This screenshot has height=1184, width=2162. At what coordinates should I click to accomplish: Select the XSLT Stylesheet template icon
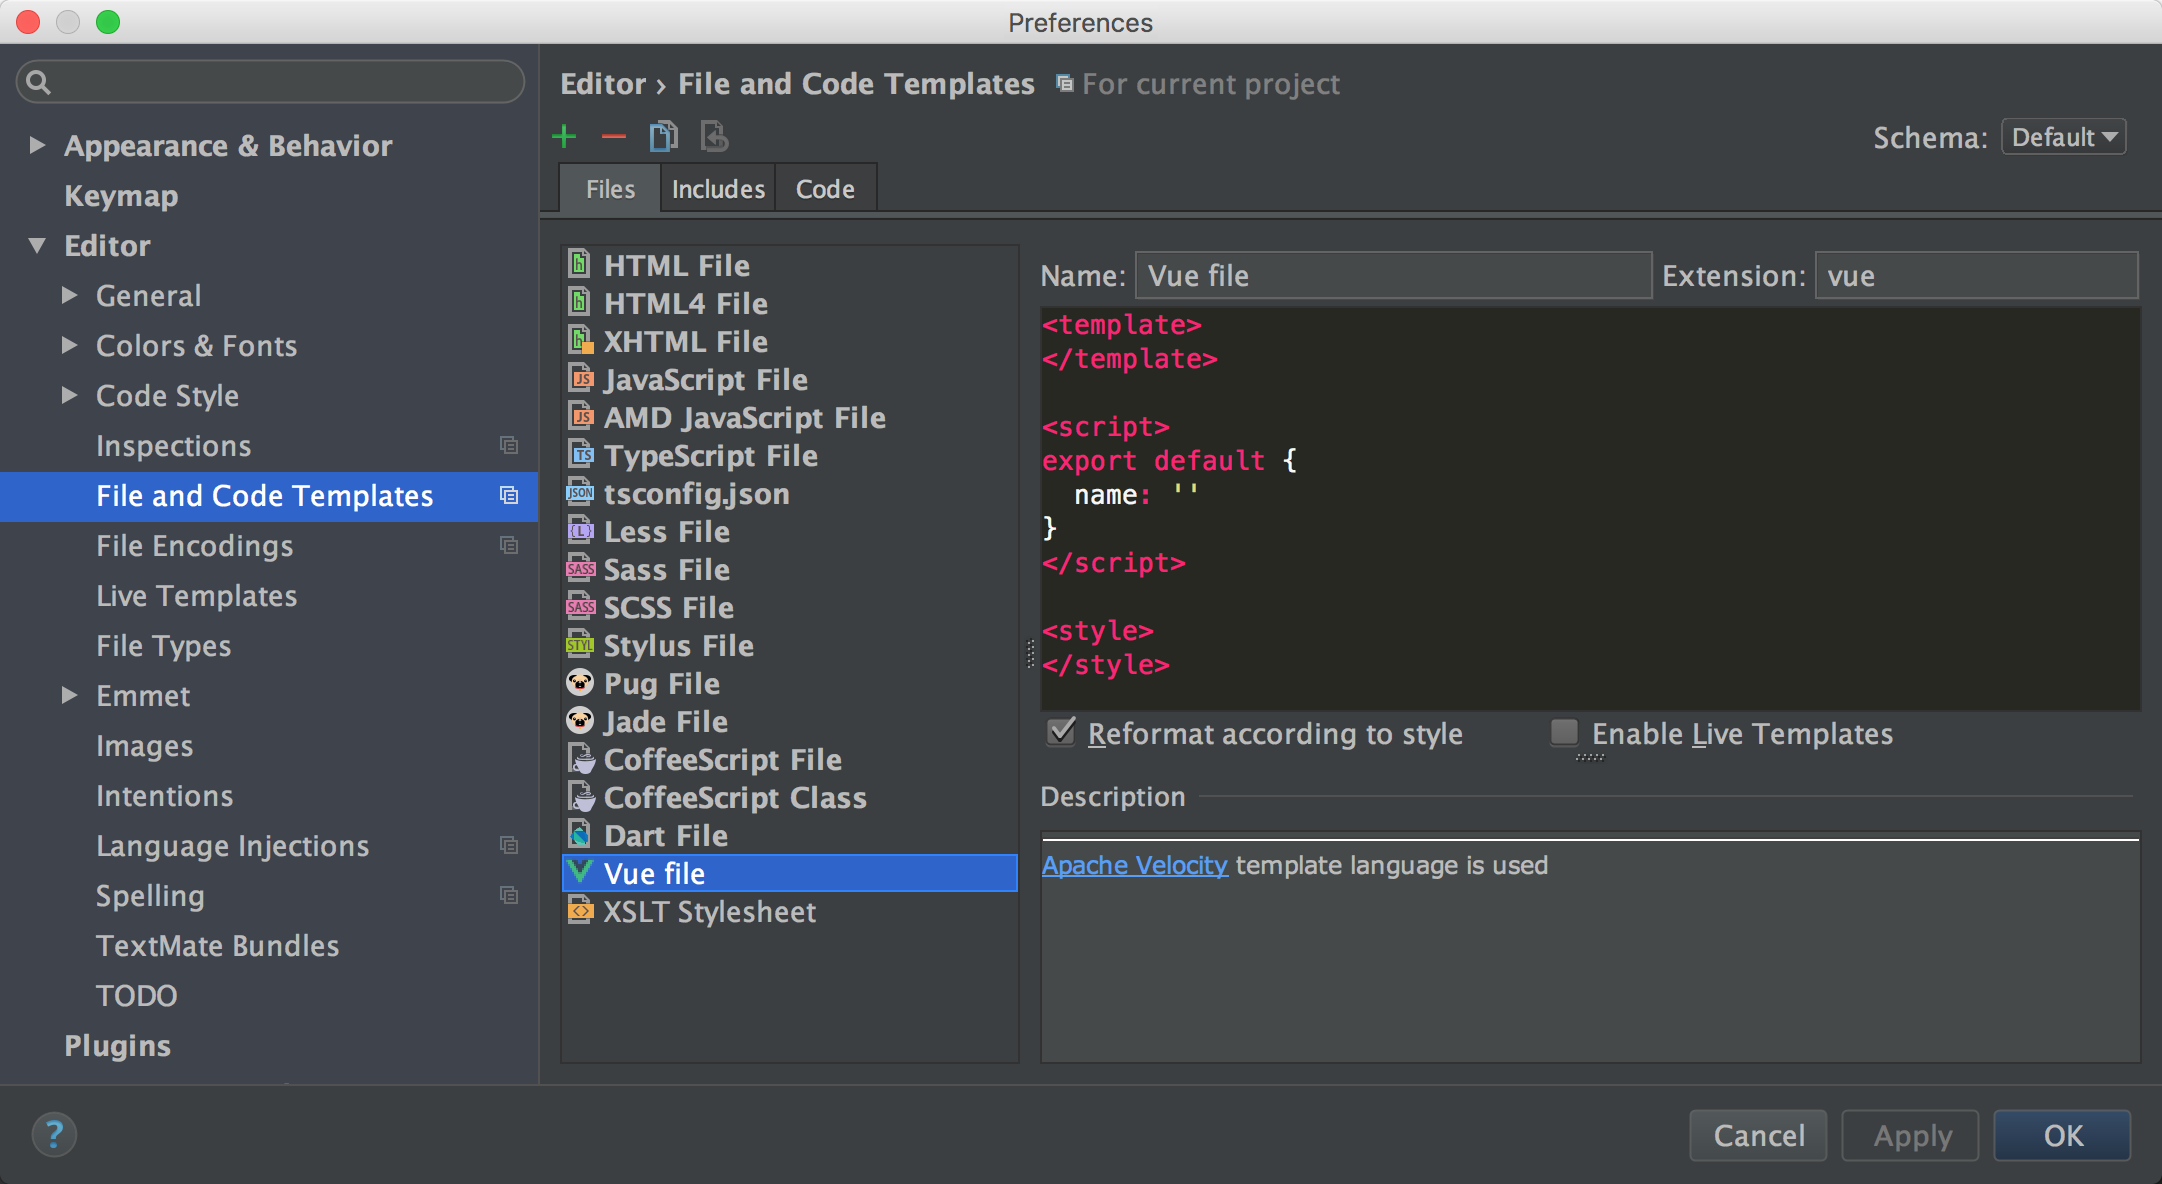(580, 910)
